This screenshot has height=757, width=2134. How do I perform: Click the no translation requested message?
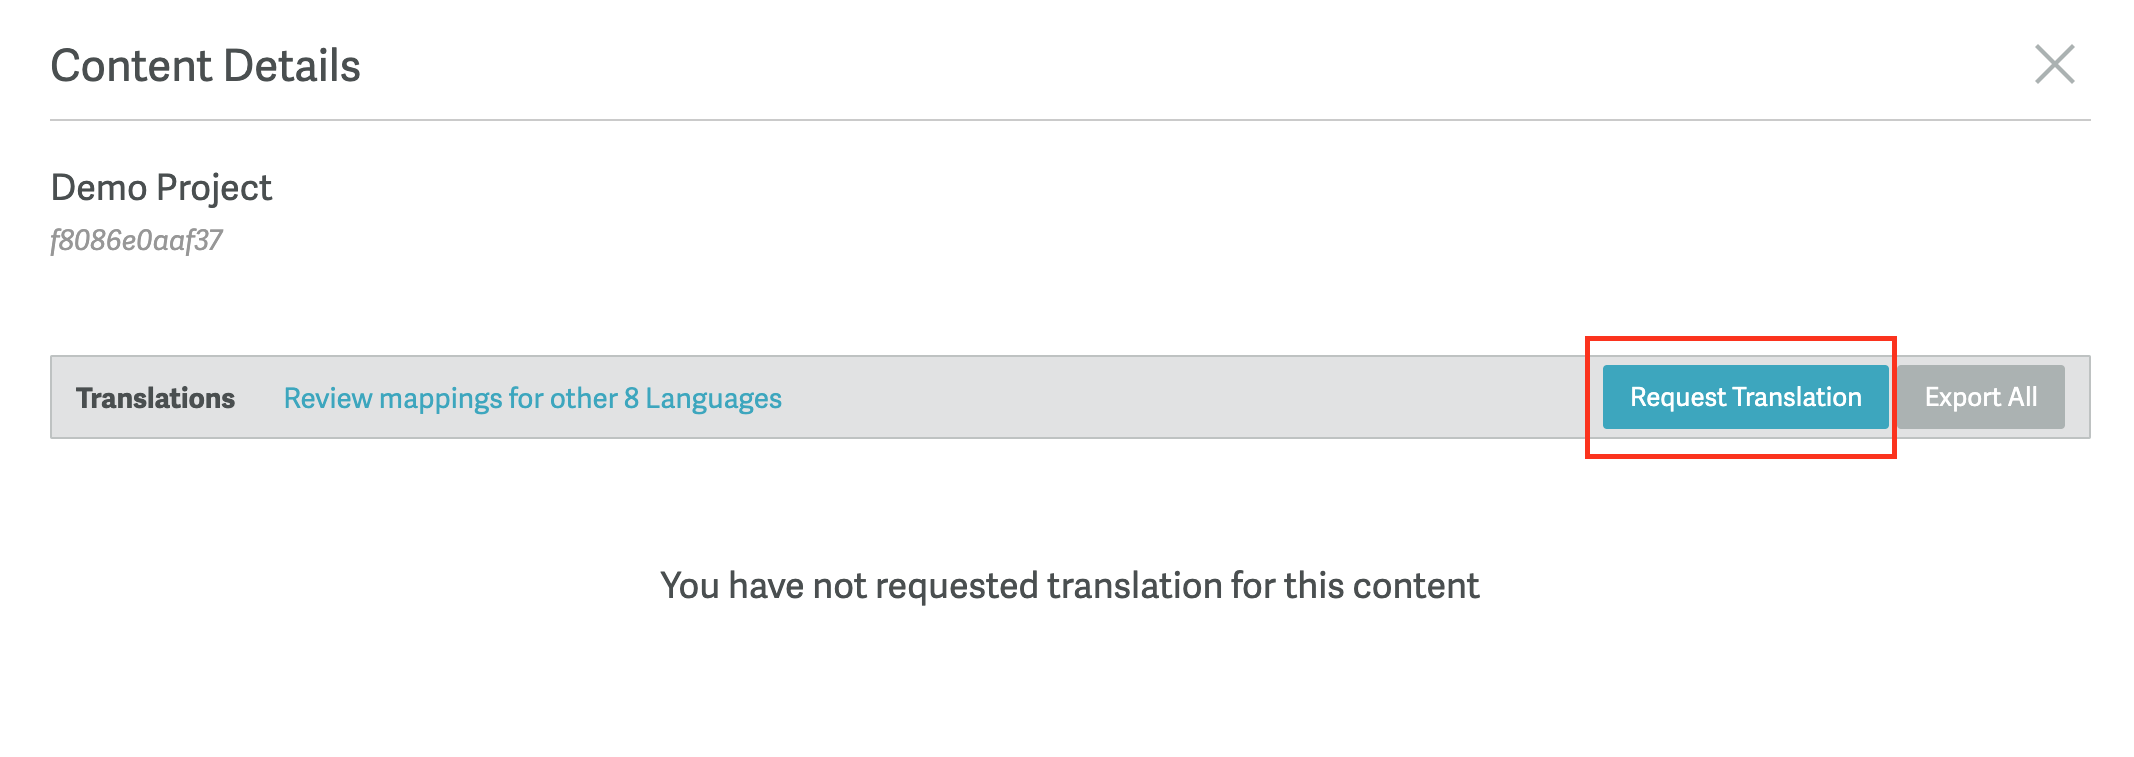point(1069,586)
